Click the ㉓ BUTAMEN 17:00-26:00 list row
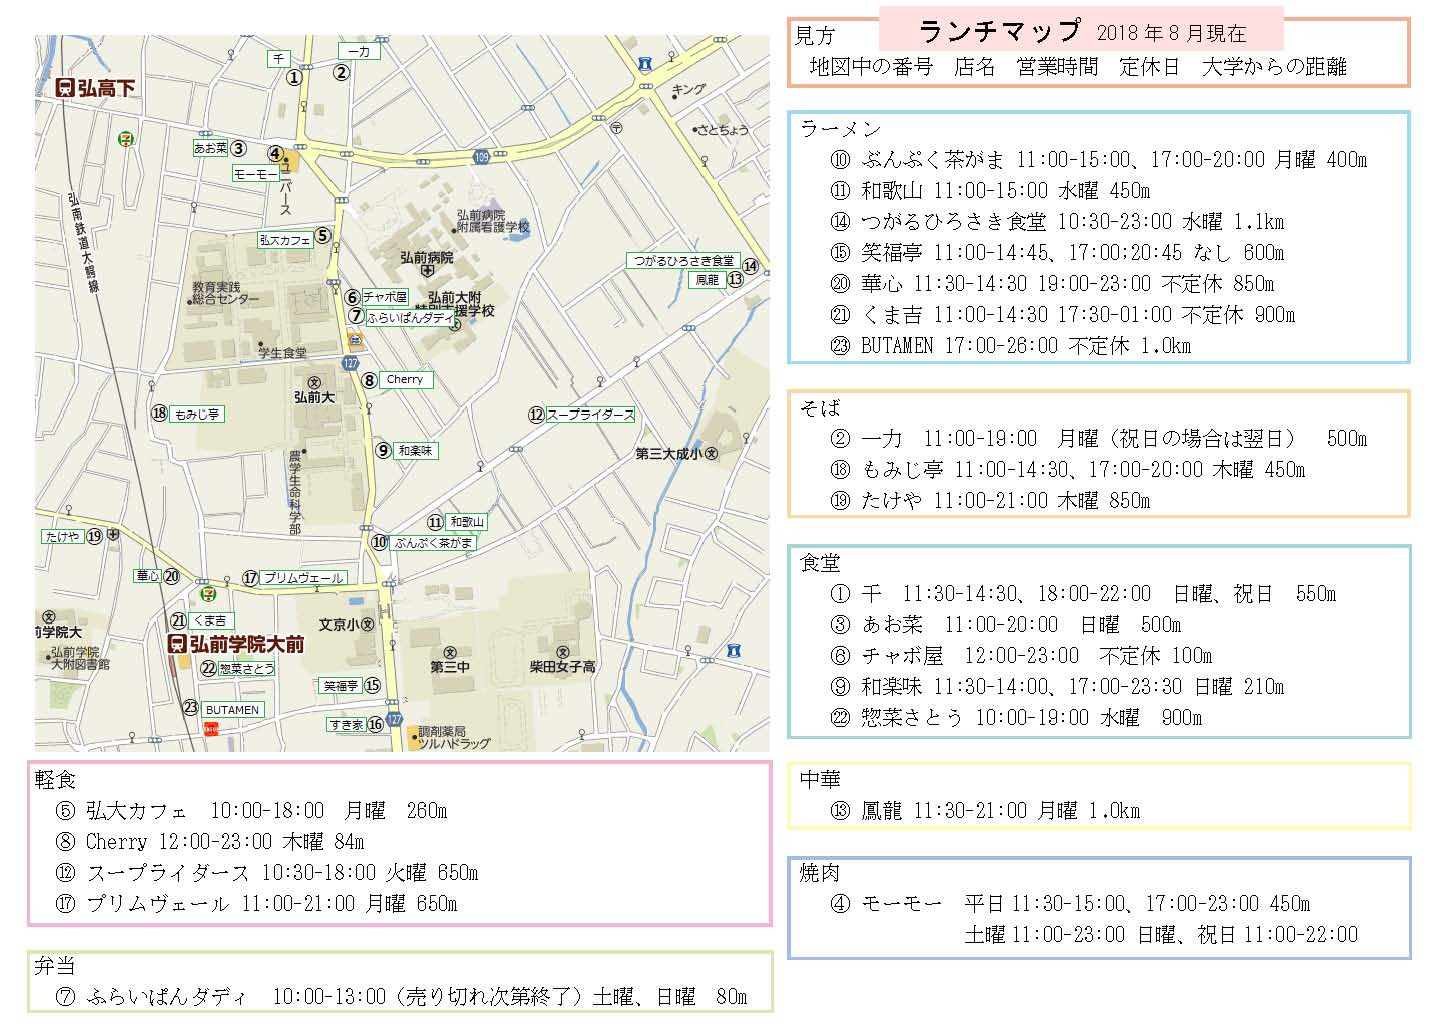The height and width of the screenshot is (1026, 1450). click(x=1010, y=345)
